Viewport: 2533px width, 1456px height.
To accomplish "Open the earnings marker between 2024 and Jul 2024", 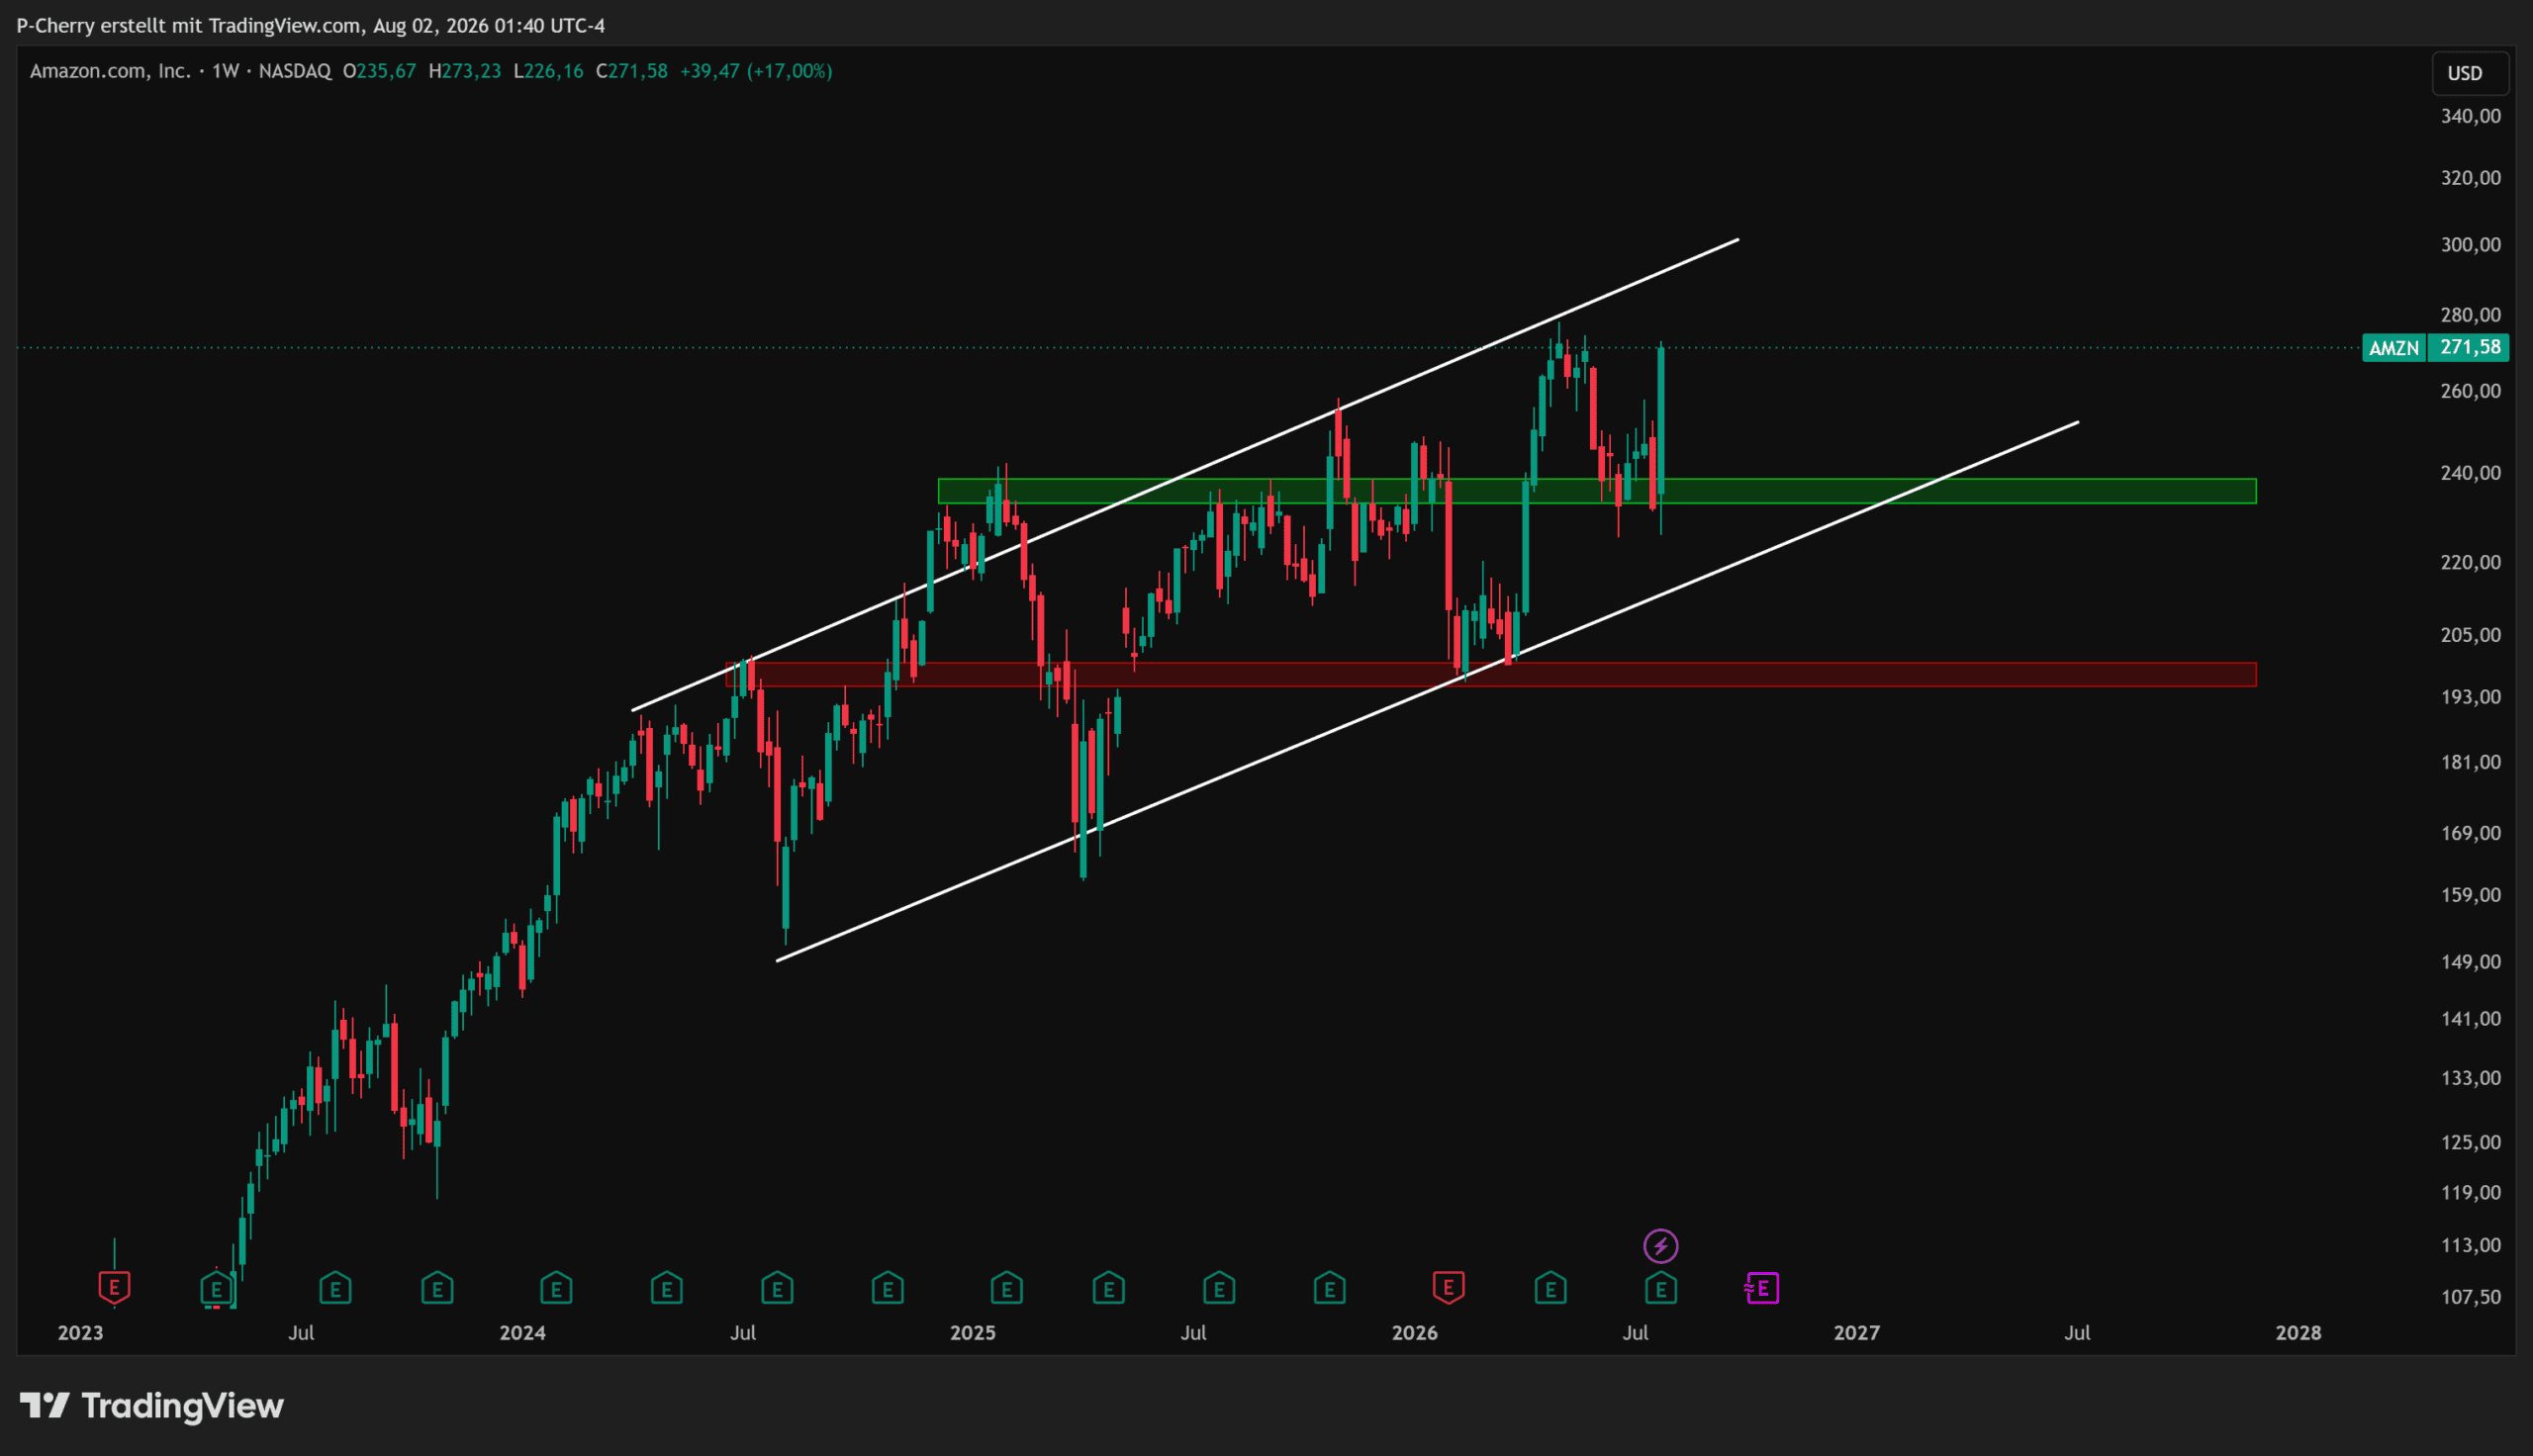I will click(x=666, y=1288).
